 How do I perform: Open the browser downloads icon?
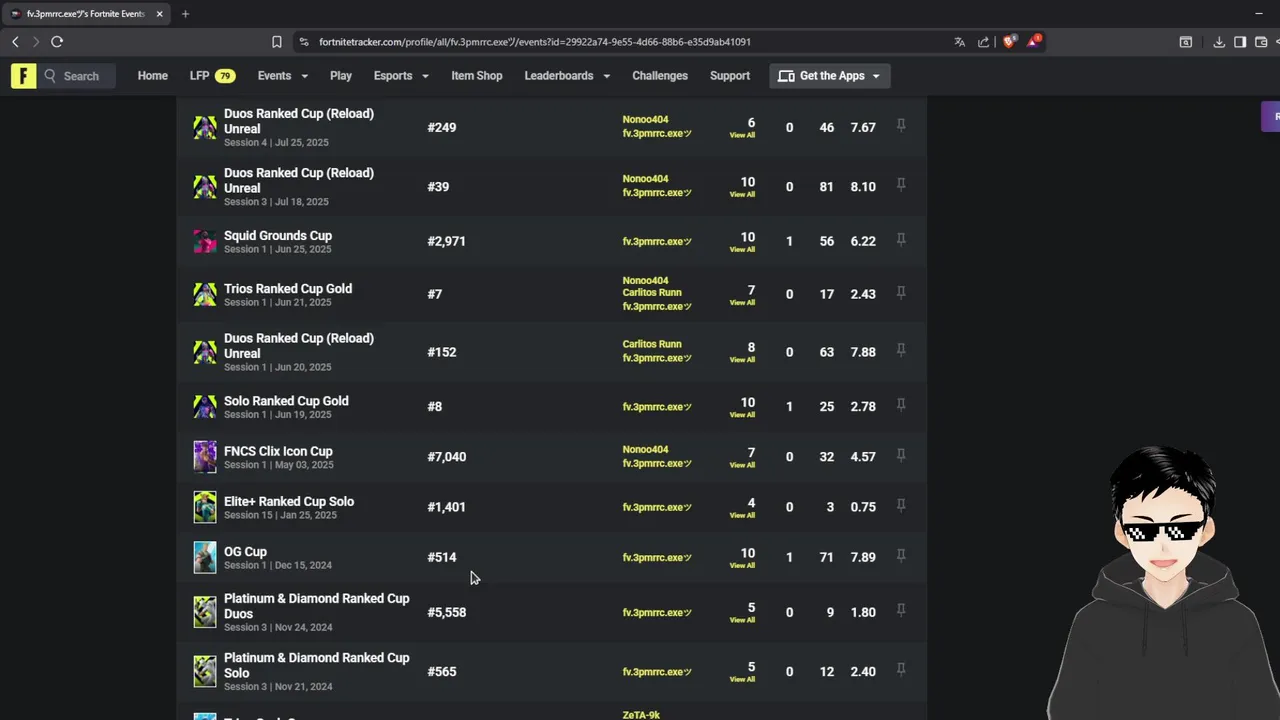click(1219, 42)
